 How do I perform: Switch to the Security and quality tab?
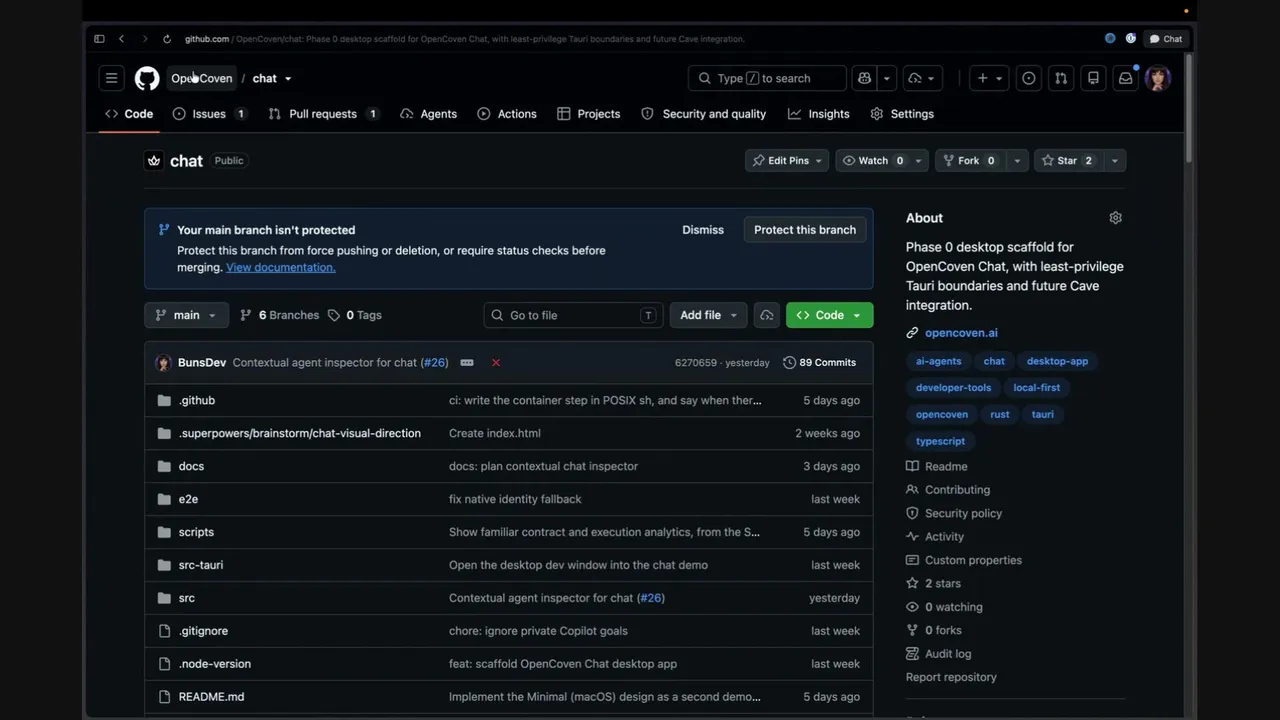click(703, 114)
